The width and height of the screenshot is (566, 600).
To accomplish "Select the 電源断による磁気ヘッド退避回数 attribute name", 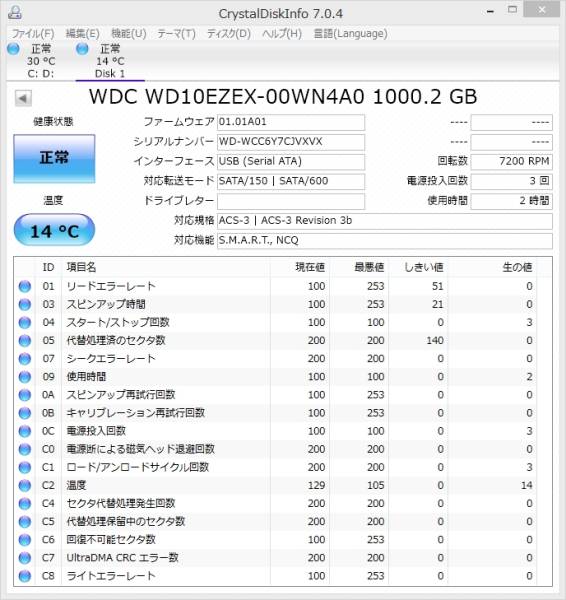I will tap(140, 449).
